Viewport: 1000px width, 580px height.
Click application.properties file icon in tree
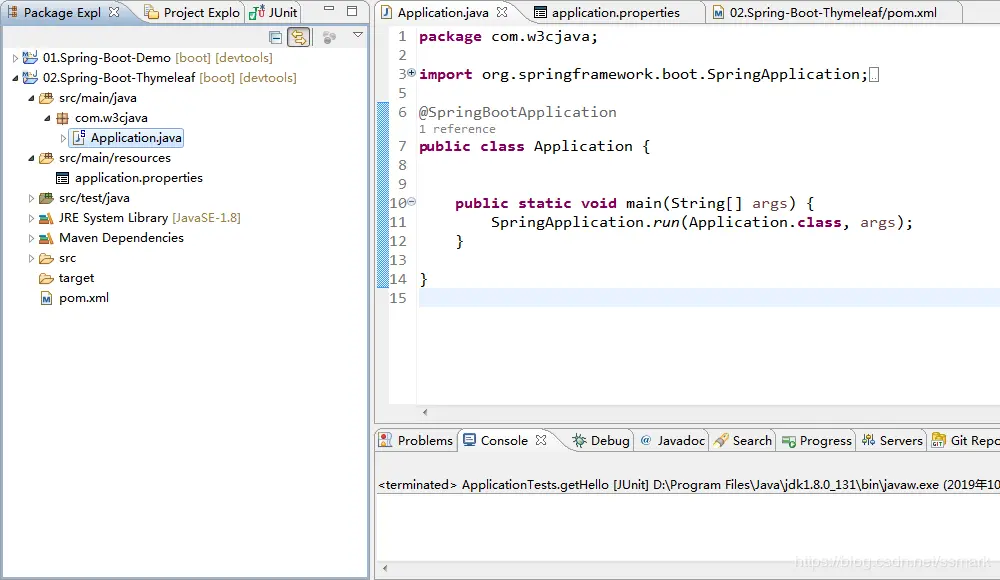click(62, 178)
